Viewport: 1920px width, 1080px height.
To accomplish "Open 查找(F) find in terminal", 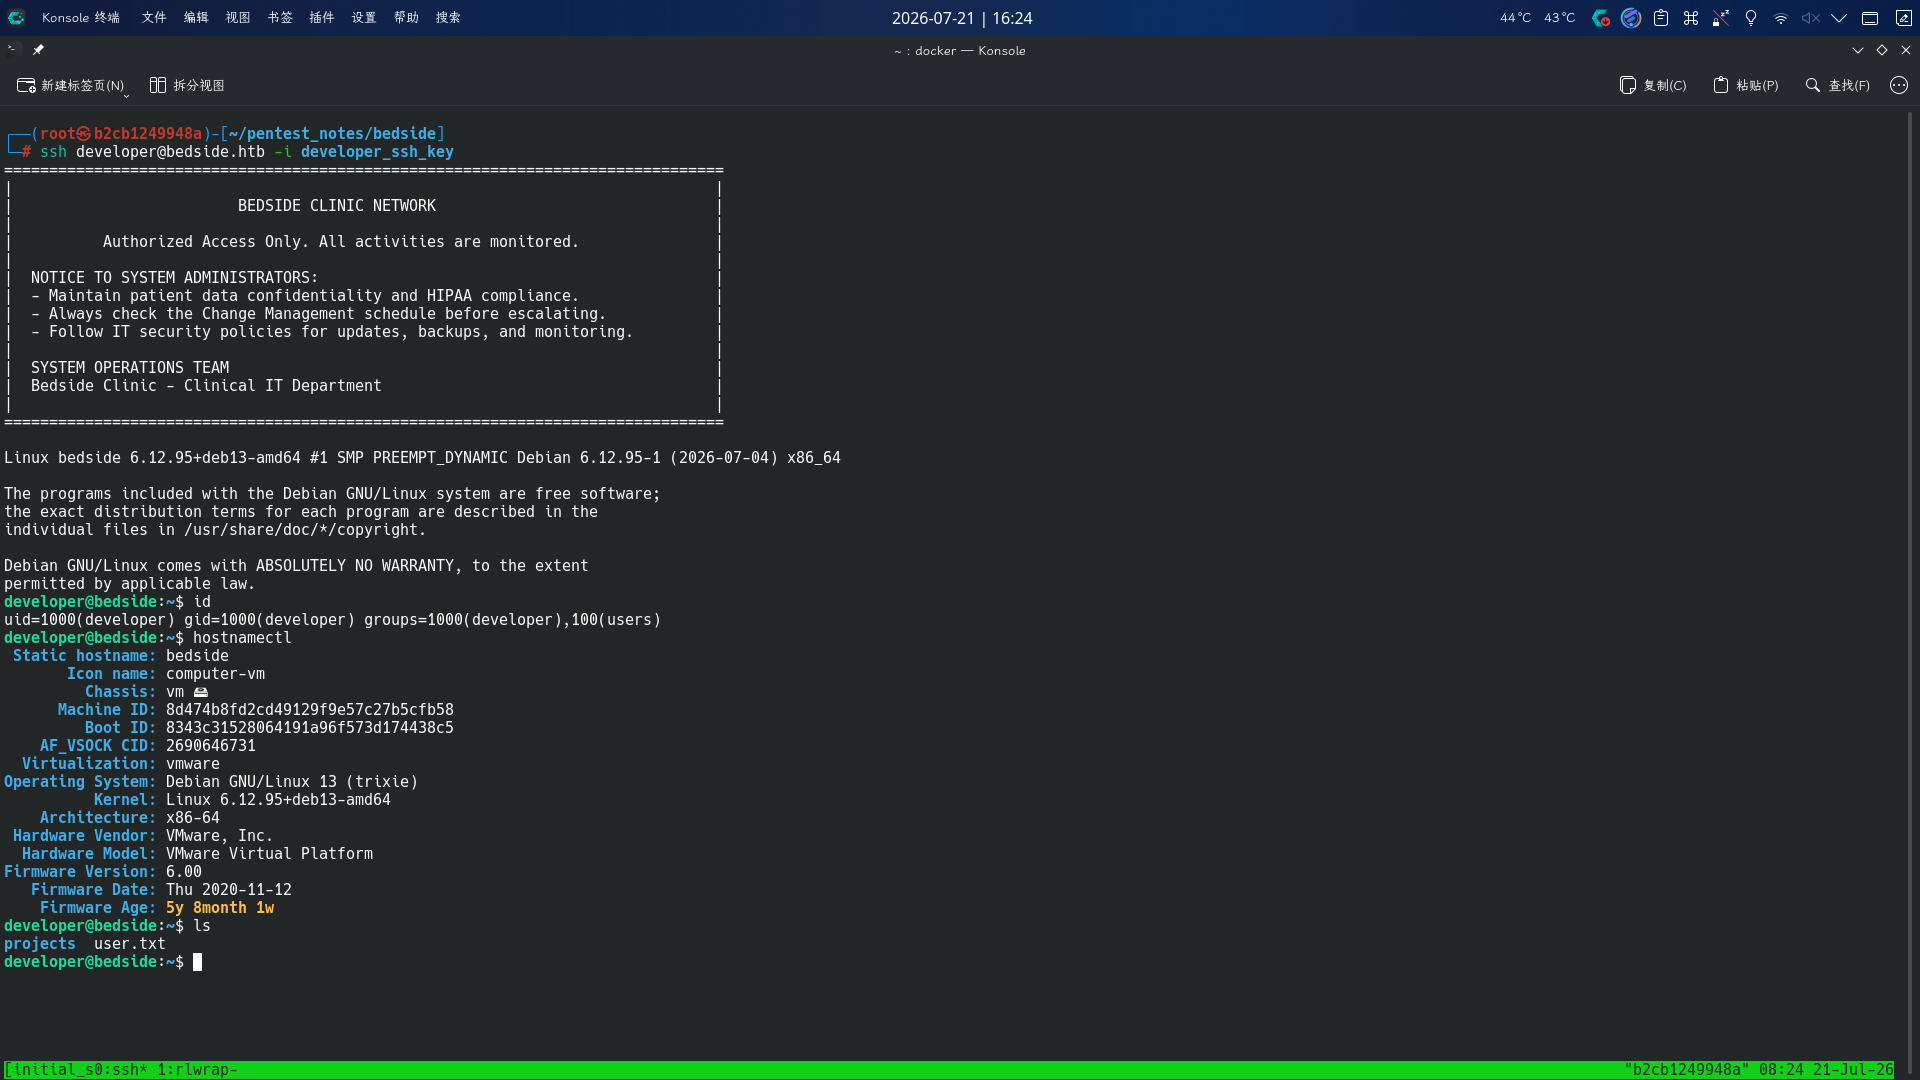I will (x=1838, y=86).
